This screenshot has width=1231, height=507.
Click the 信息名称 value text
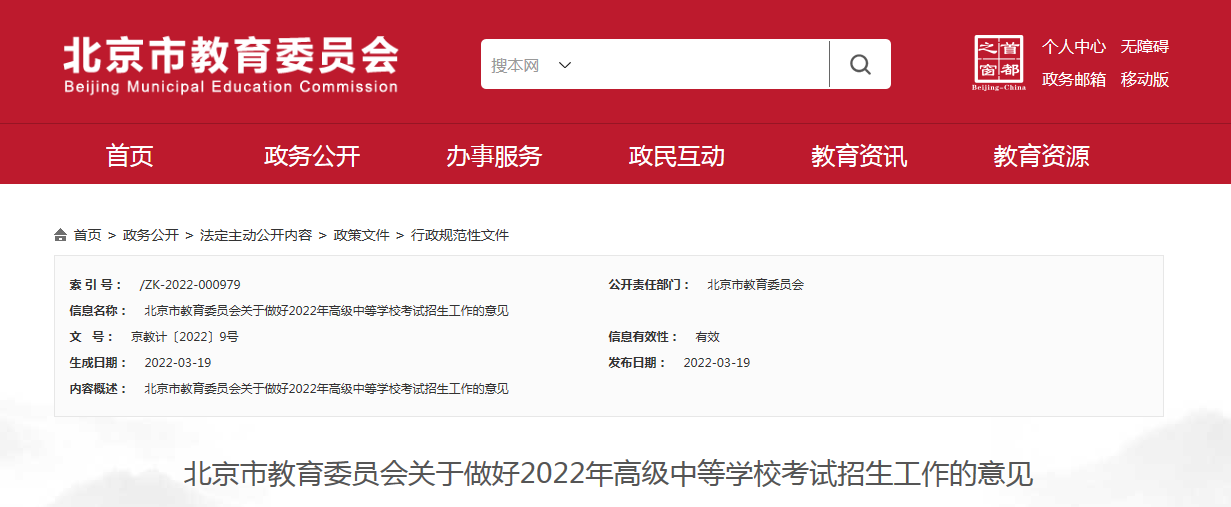pyautogui.click(x=326, y=311)
